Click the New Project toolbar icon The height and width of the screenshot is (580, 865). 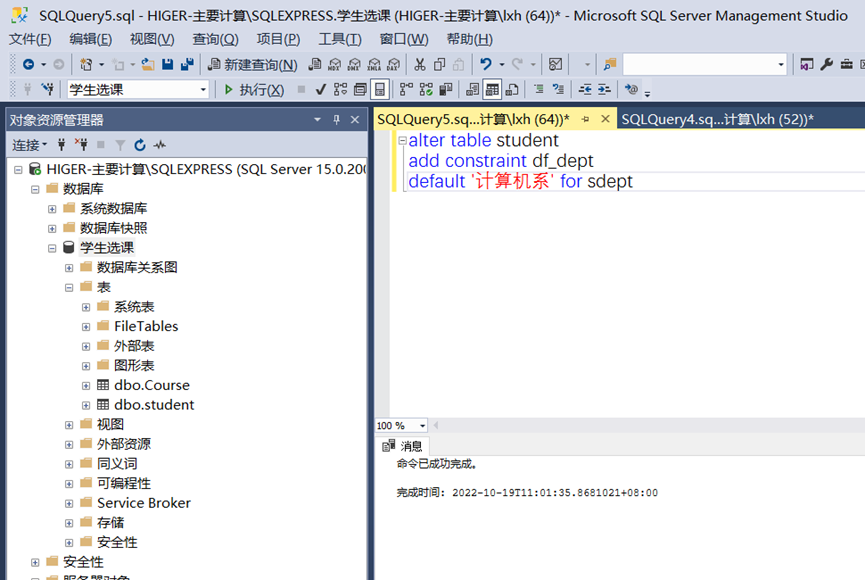(x=86, y=65)
